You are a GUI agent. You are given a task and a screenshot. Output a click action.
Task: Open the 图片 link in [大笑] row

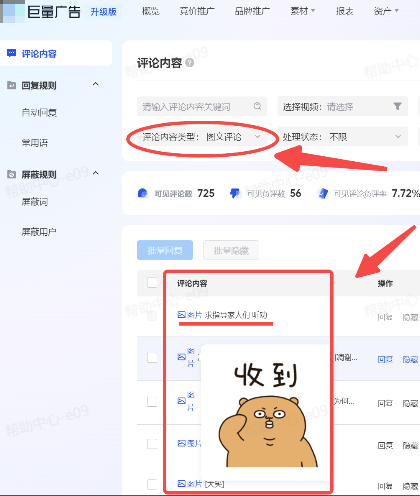point(190,483)
